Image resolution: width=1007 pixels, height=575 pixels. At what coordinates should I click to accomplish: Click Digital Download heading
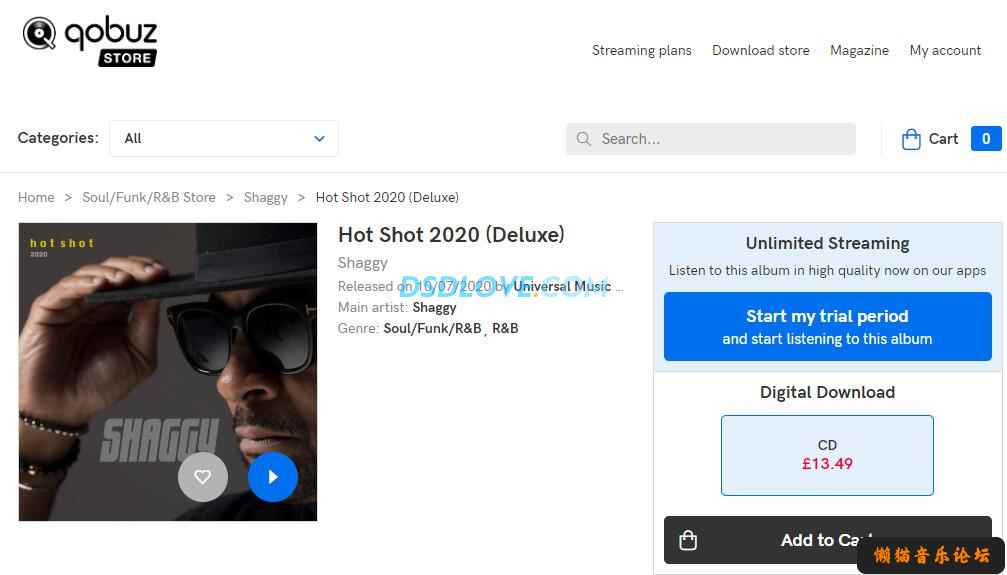click(x=827, y=392)
